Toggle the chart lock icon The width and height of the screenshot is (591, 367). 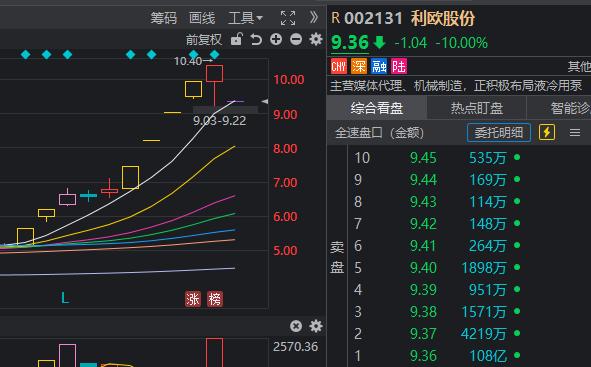click(x=237, y=39)
